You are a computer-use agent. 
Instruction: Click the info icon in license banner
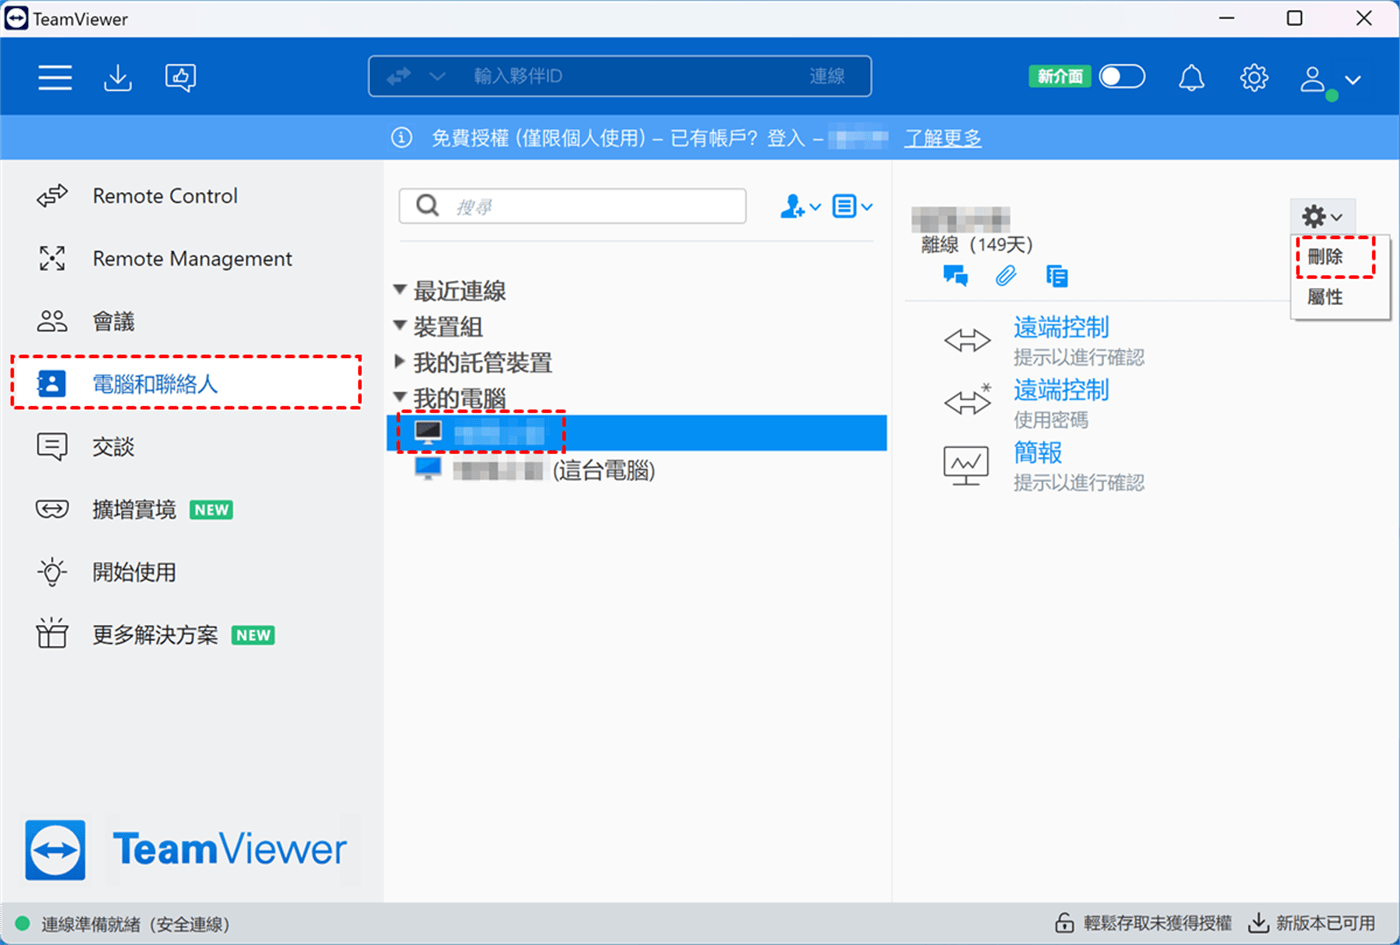tap(401, 138)
